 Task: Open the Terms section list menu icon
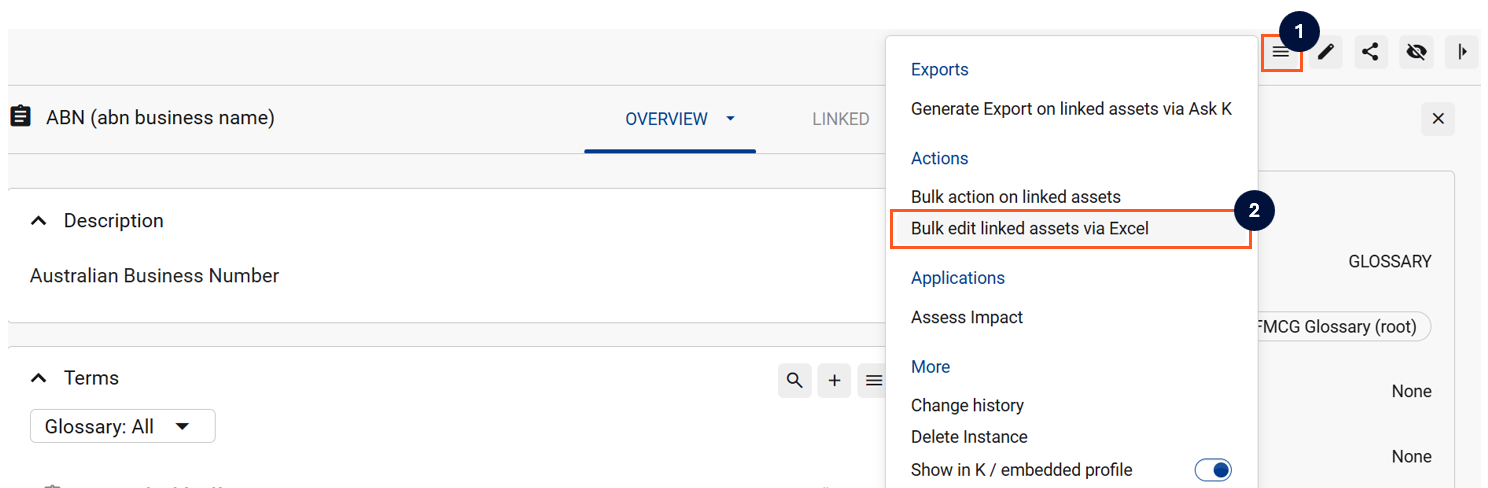coord(873,380)
